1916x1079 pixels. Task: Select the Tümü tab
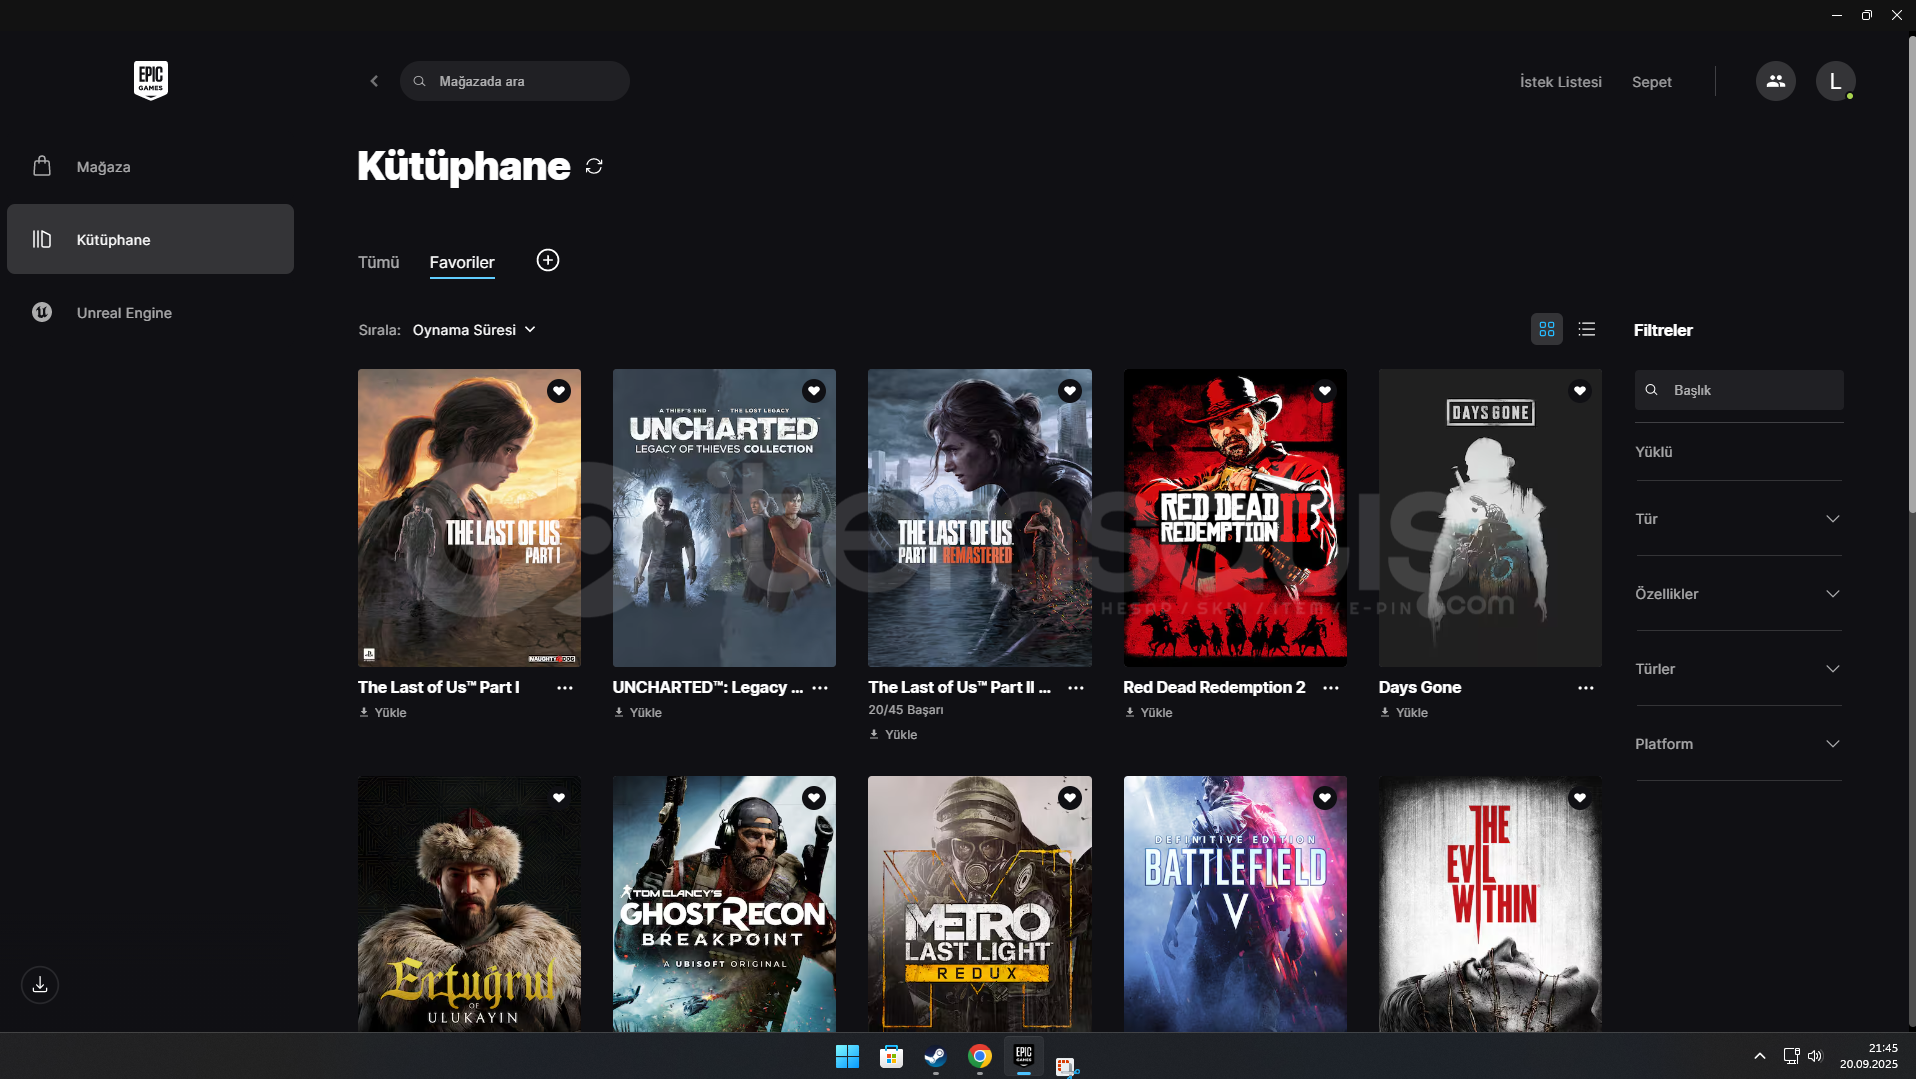point(379,262)
